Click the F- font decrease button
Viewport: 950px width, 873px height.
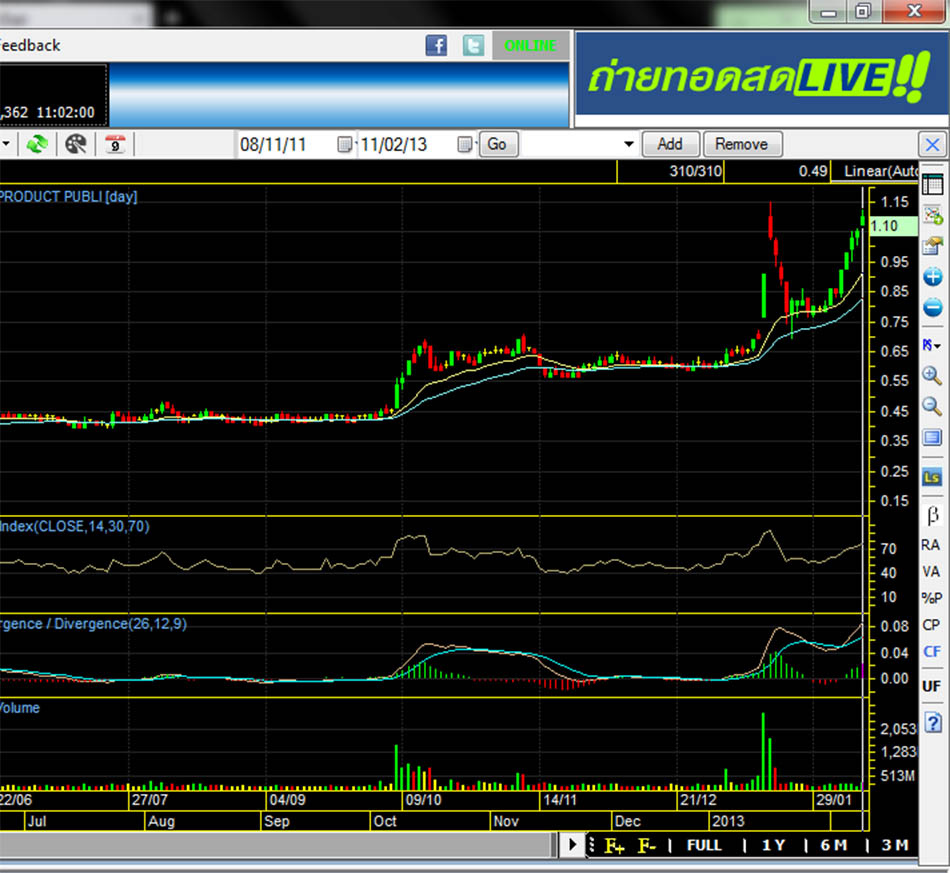coord(646,846)
